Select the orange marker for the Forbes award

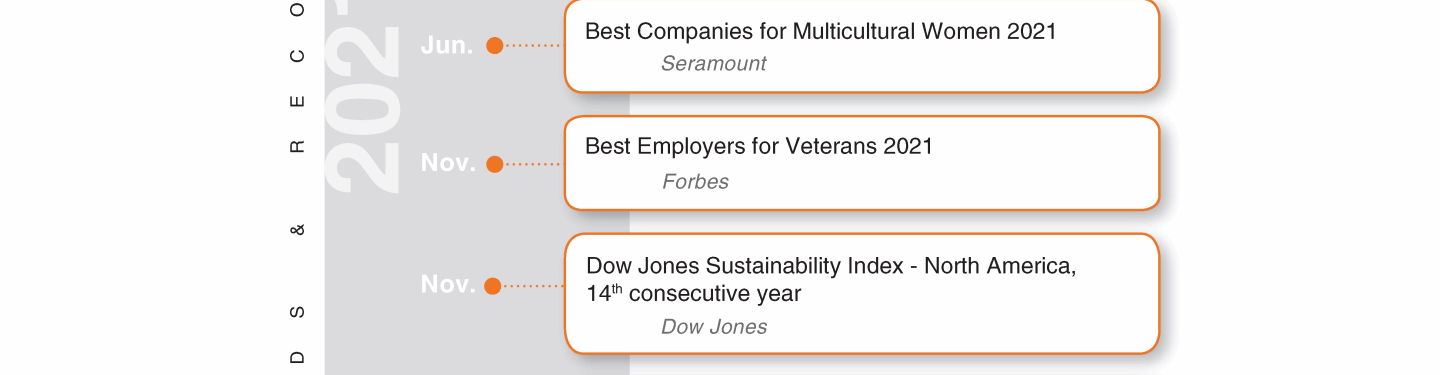click(x=494, y=164)
